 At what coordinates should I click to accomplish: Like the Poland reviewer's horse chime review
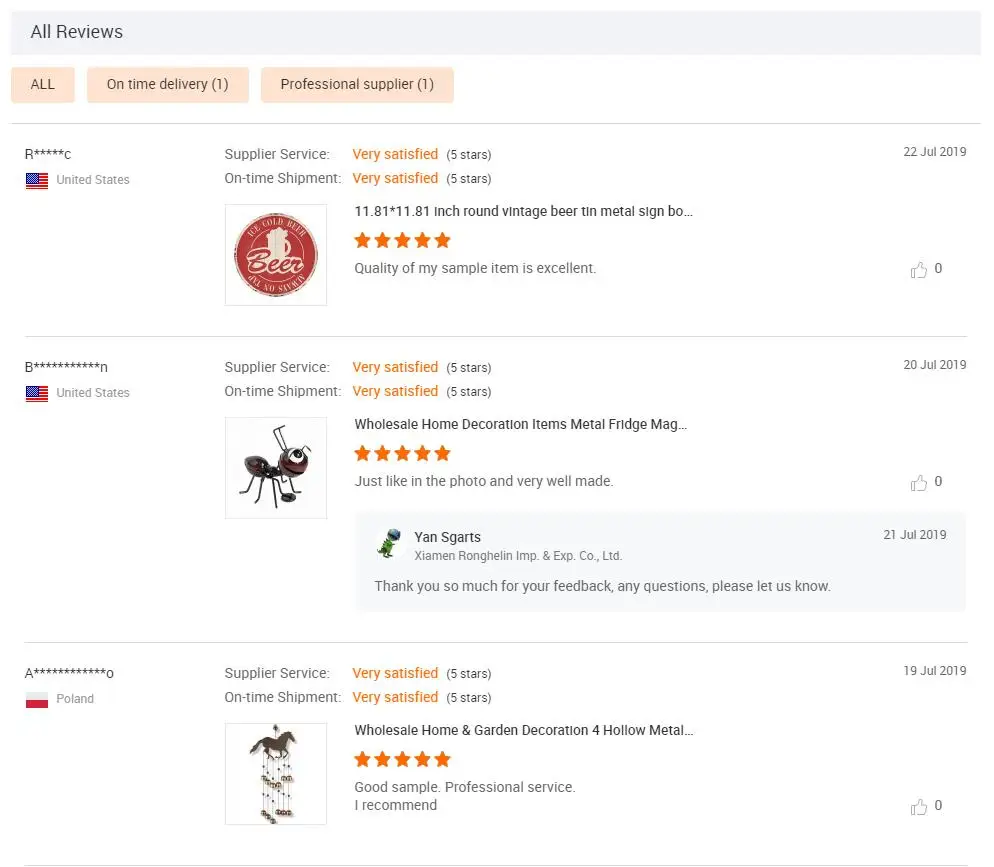[x=919, y=807]
